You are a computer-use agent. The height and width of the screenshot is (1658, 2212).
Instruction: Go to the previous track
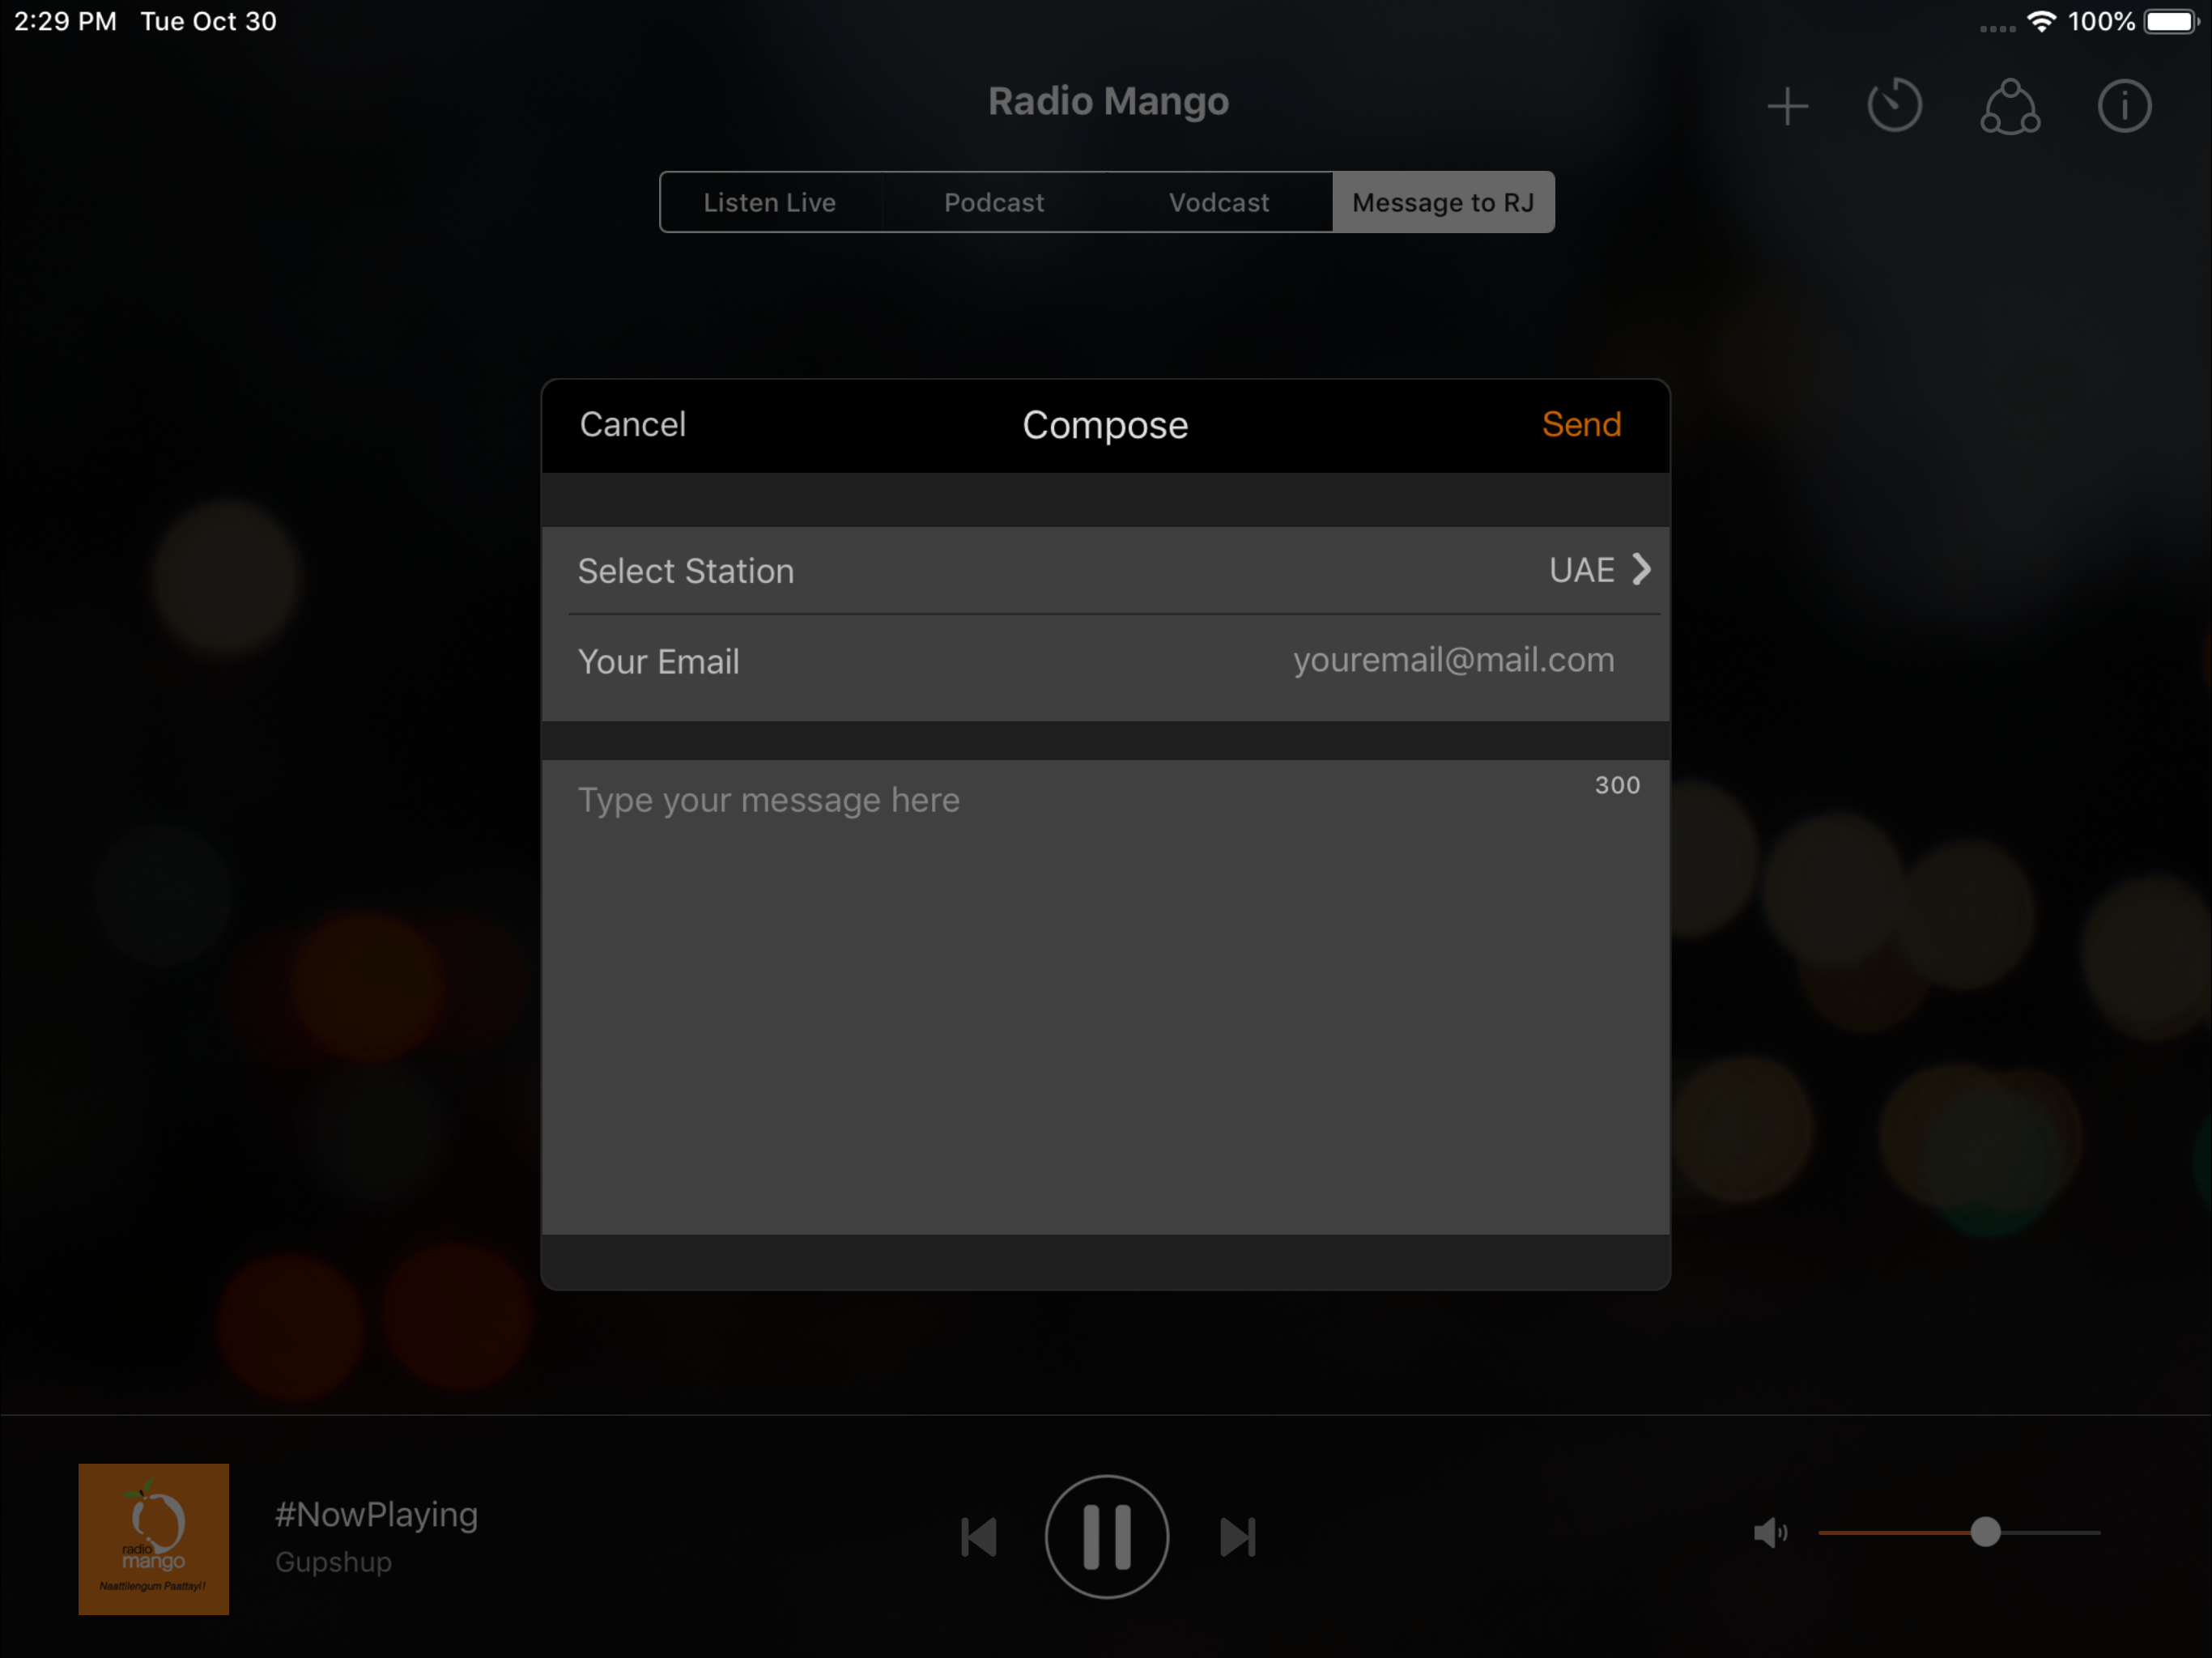click(978, 1537)
